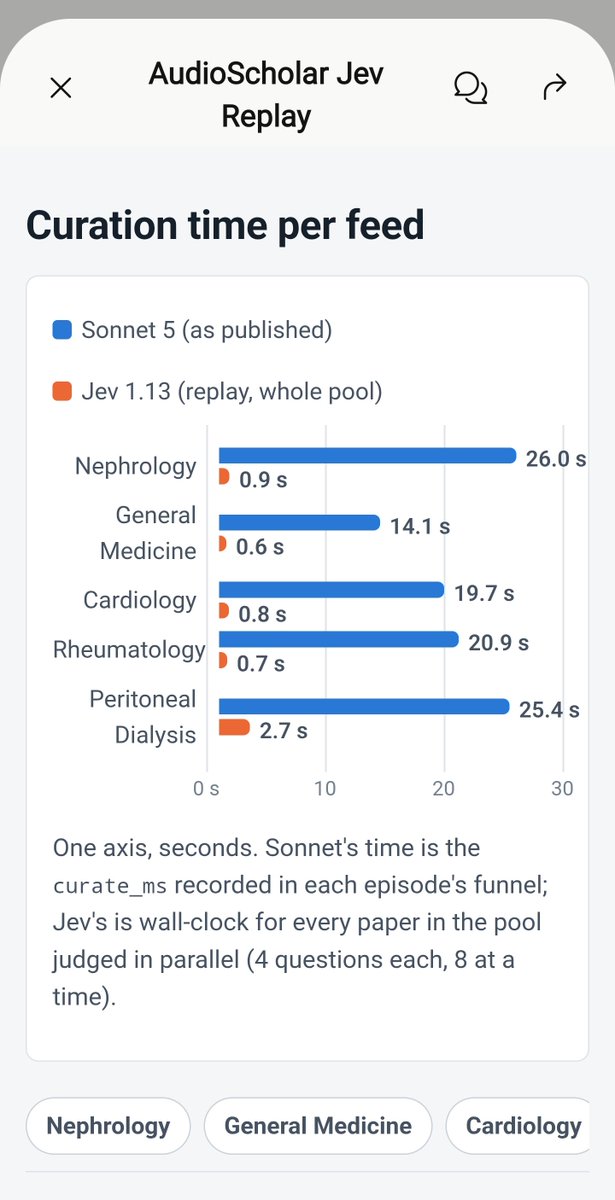Click the Cardiology 19.7 s blue bar
The image size is (615, 1200).
tap(331, 590)
